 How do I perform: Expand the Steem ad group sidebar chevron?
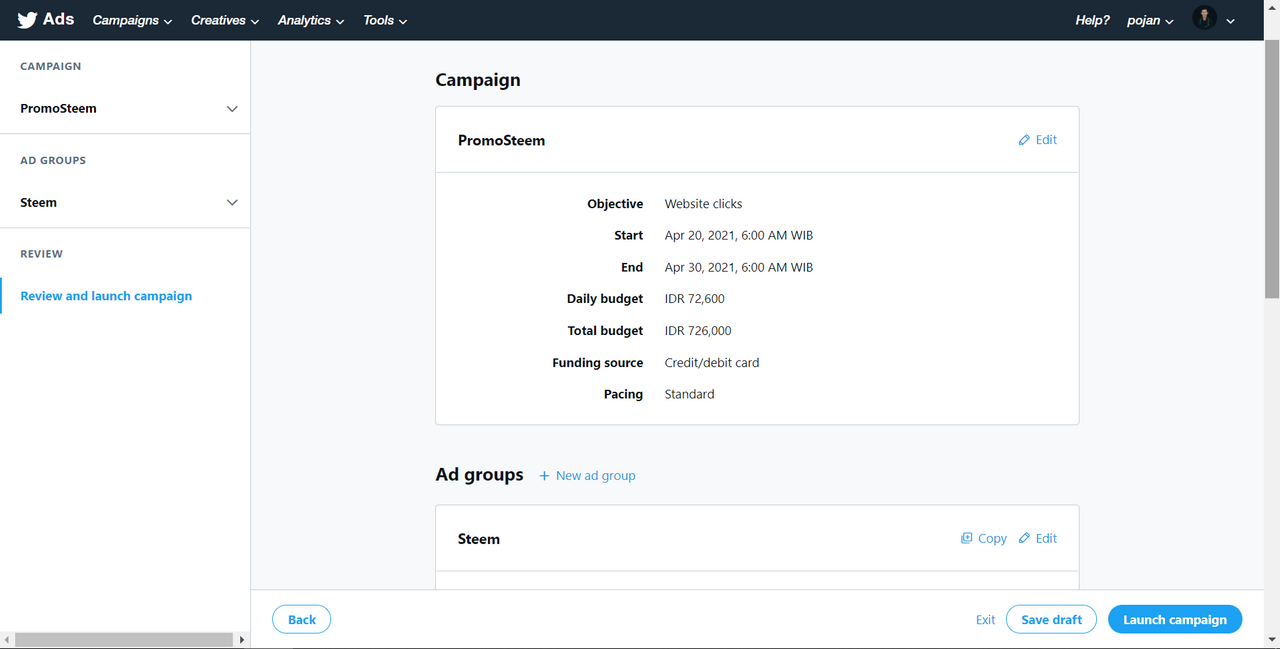[x=232, y=203]
